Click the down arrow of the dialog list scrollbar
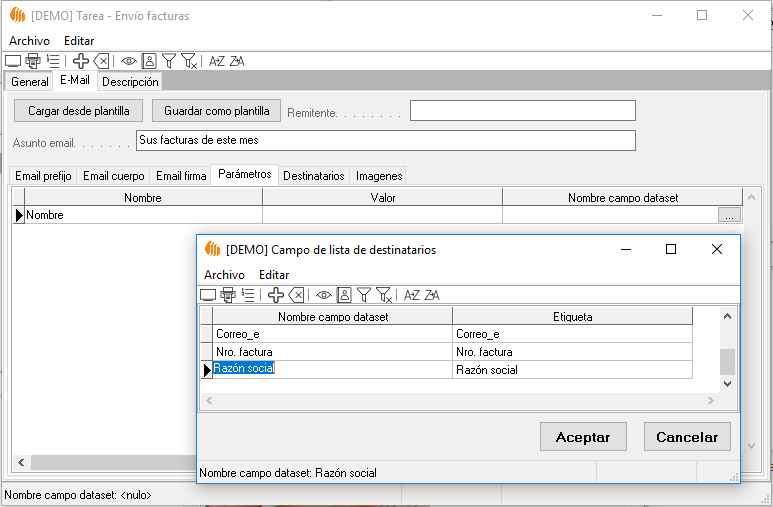This screenshot has width=773, height=507. 727,383
